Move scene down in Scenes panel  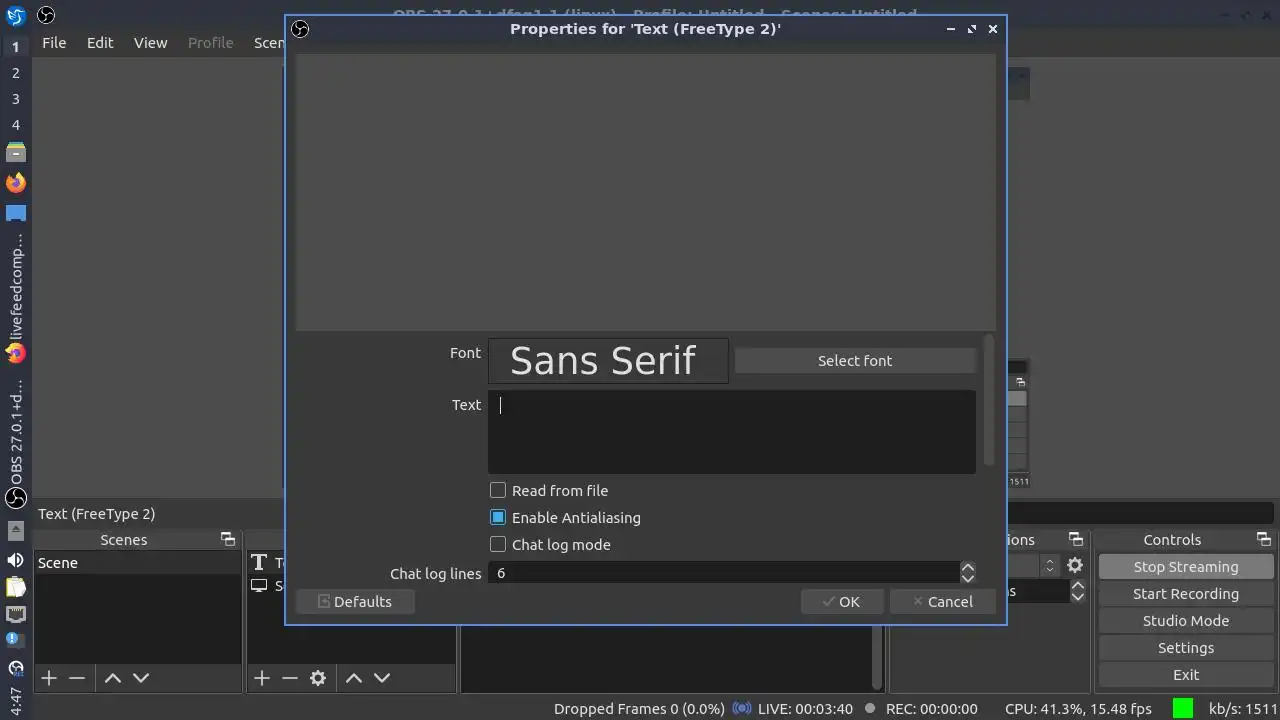(141, 678)
